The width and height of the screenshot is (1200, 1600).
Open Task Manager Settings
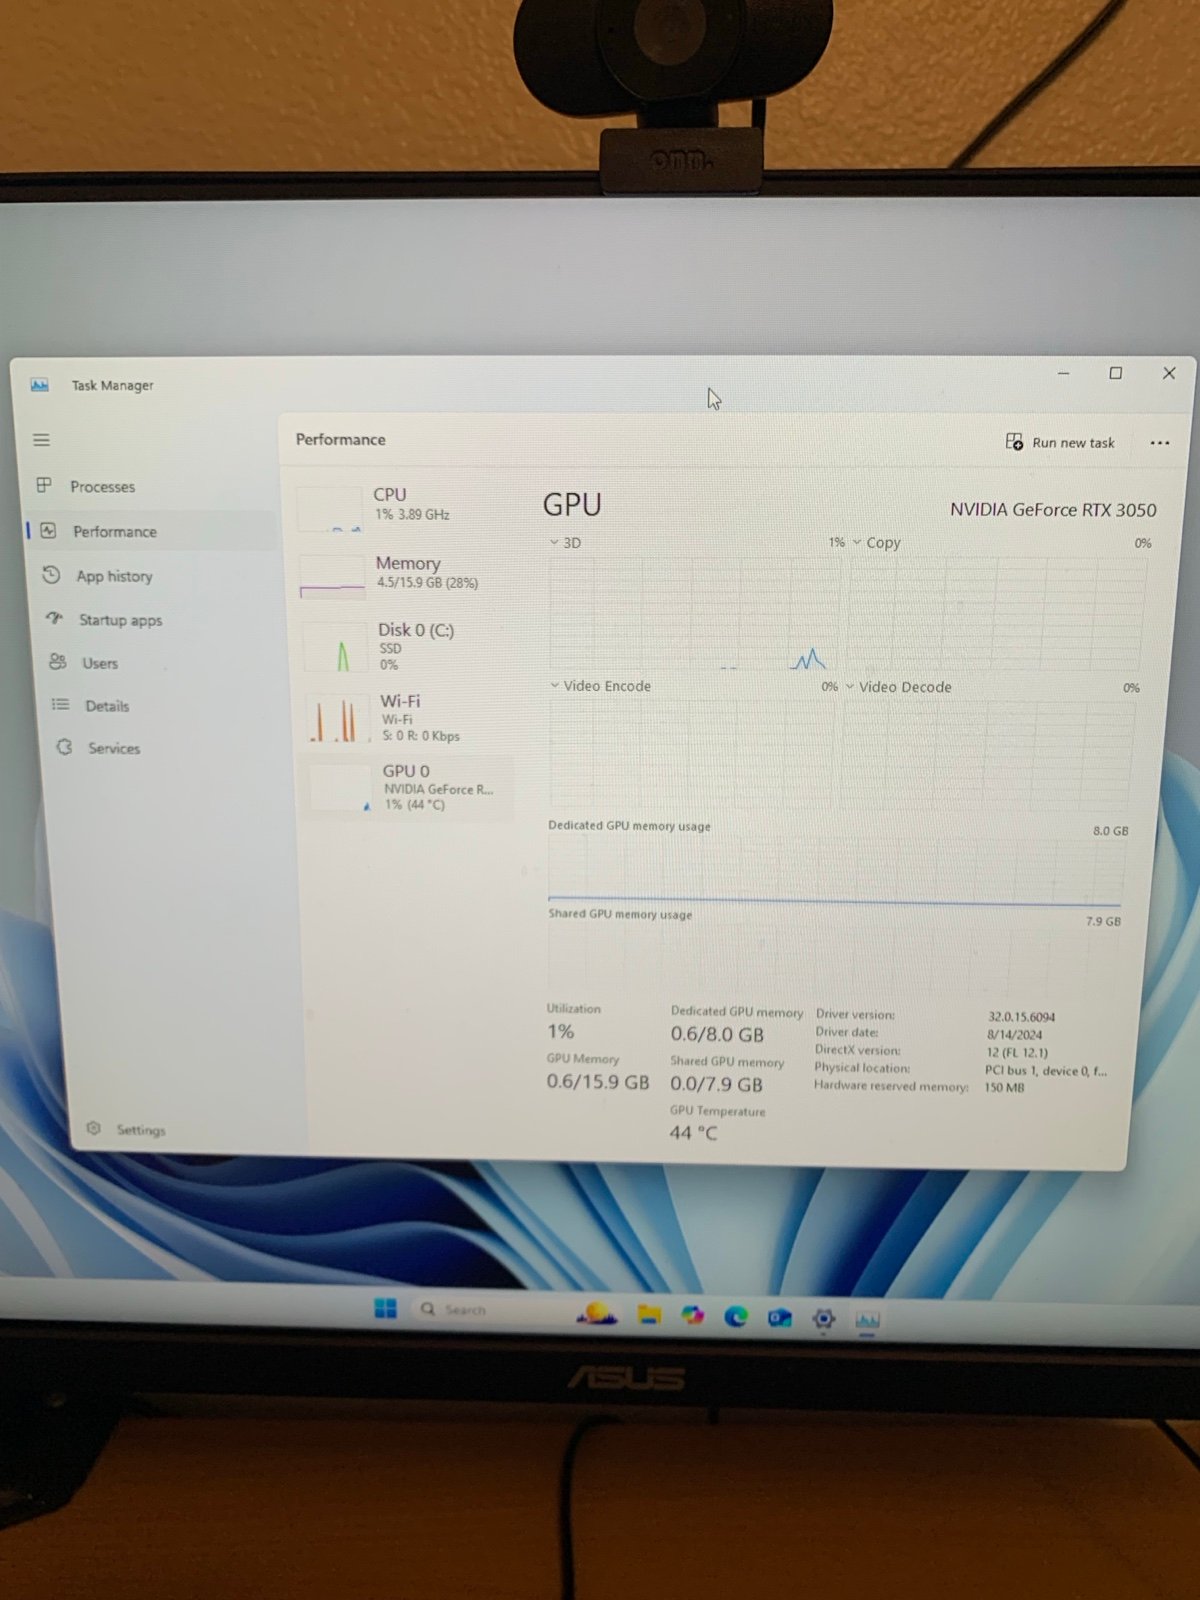tap(140, 1130)
